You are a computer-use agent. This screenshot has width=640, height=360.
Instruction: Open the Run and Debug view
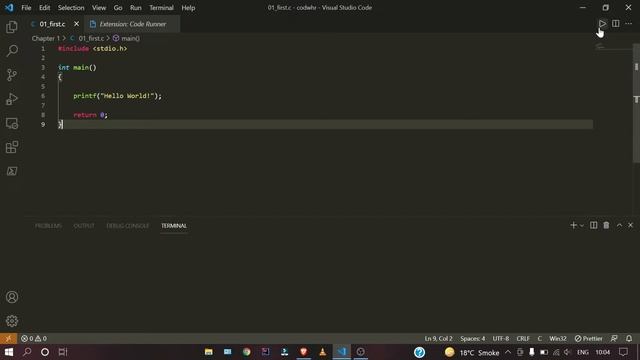pos(12,99)
